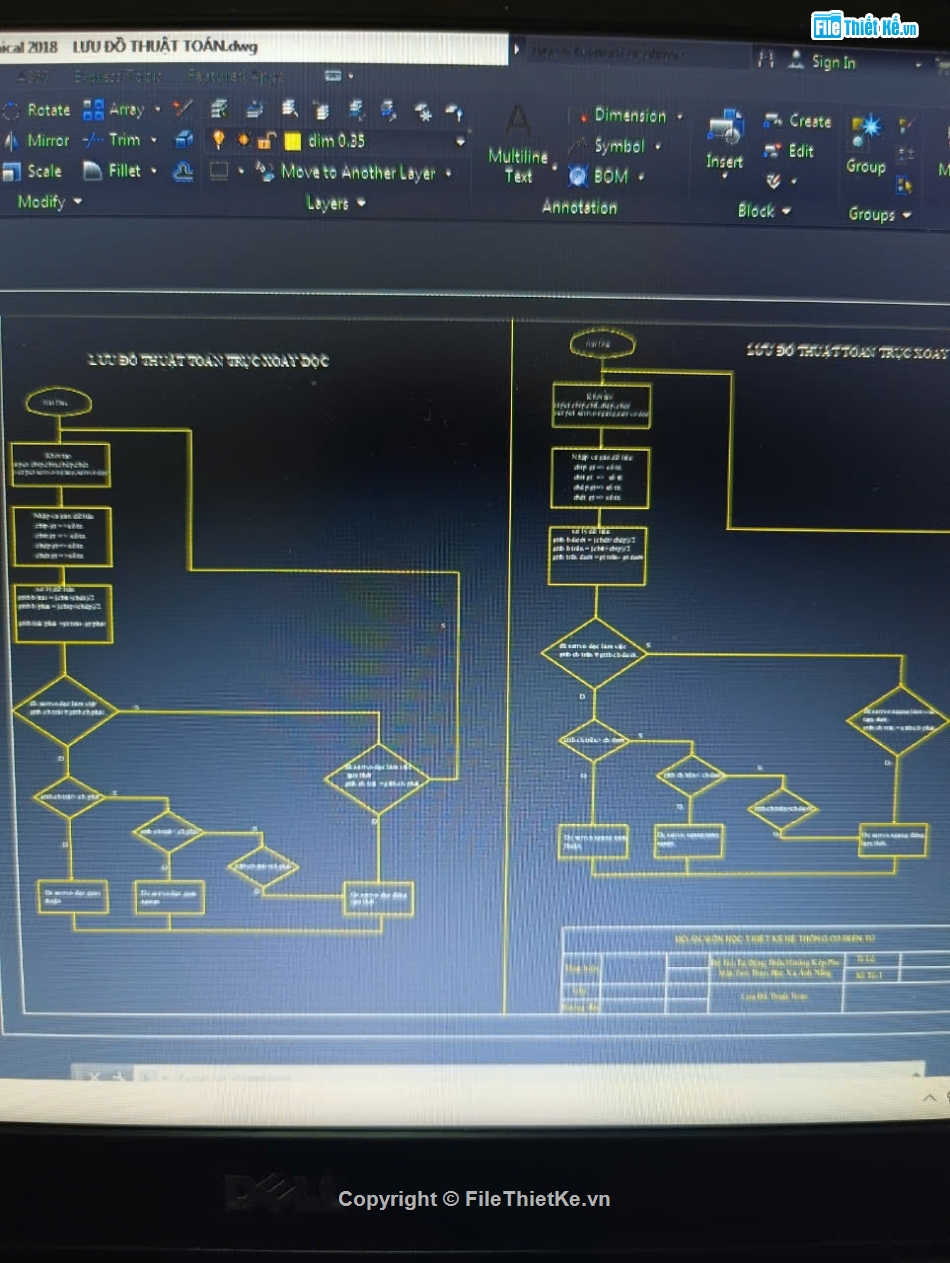Click the Windows taskbar up arrow at bottom right
This screenshot has height=1263, width=950.
[x=930, y=1098]
